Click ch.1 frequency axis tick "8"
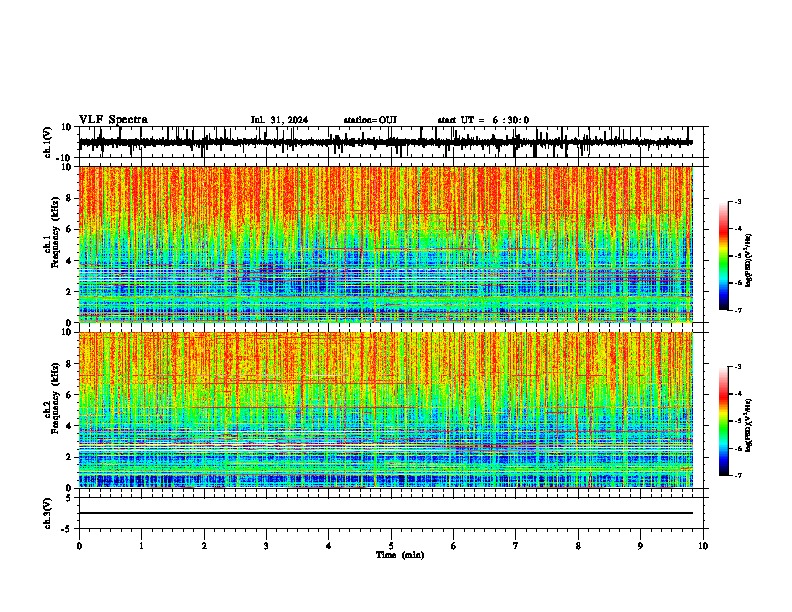The width and height of the screenshot is (792, 612). pos(70,198)
